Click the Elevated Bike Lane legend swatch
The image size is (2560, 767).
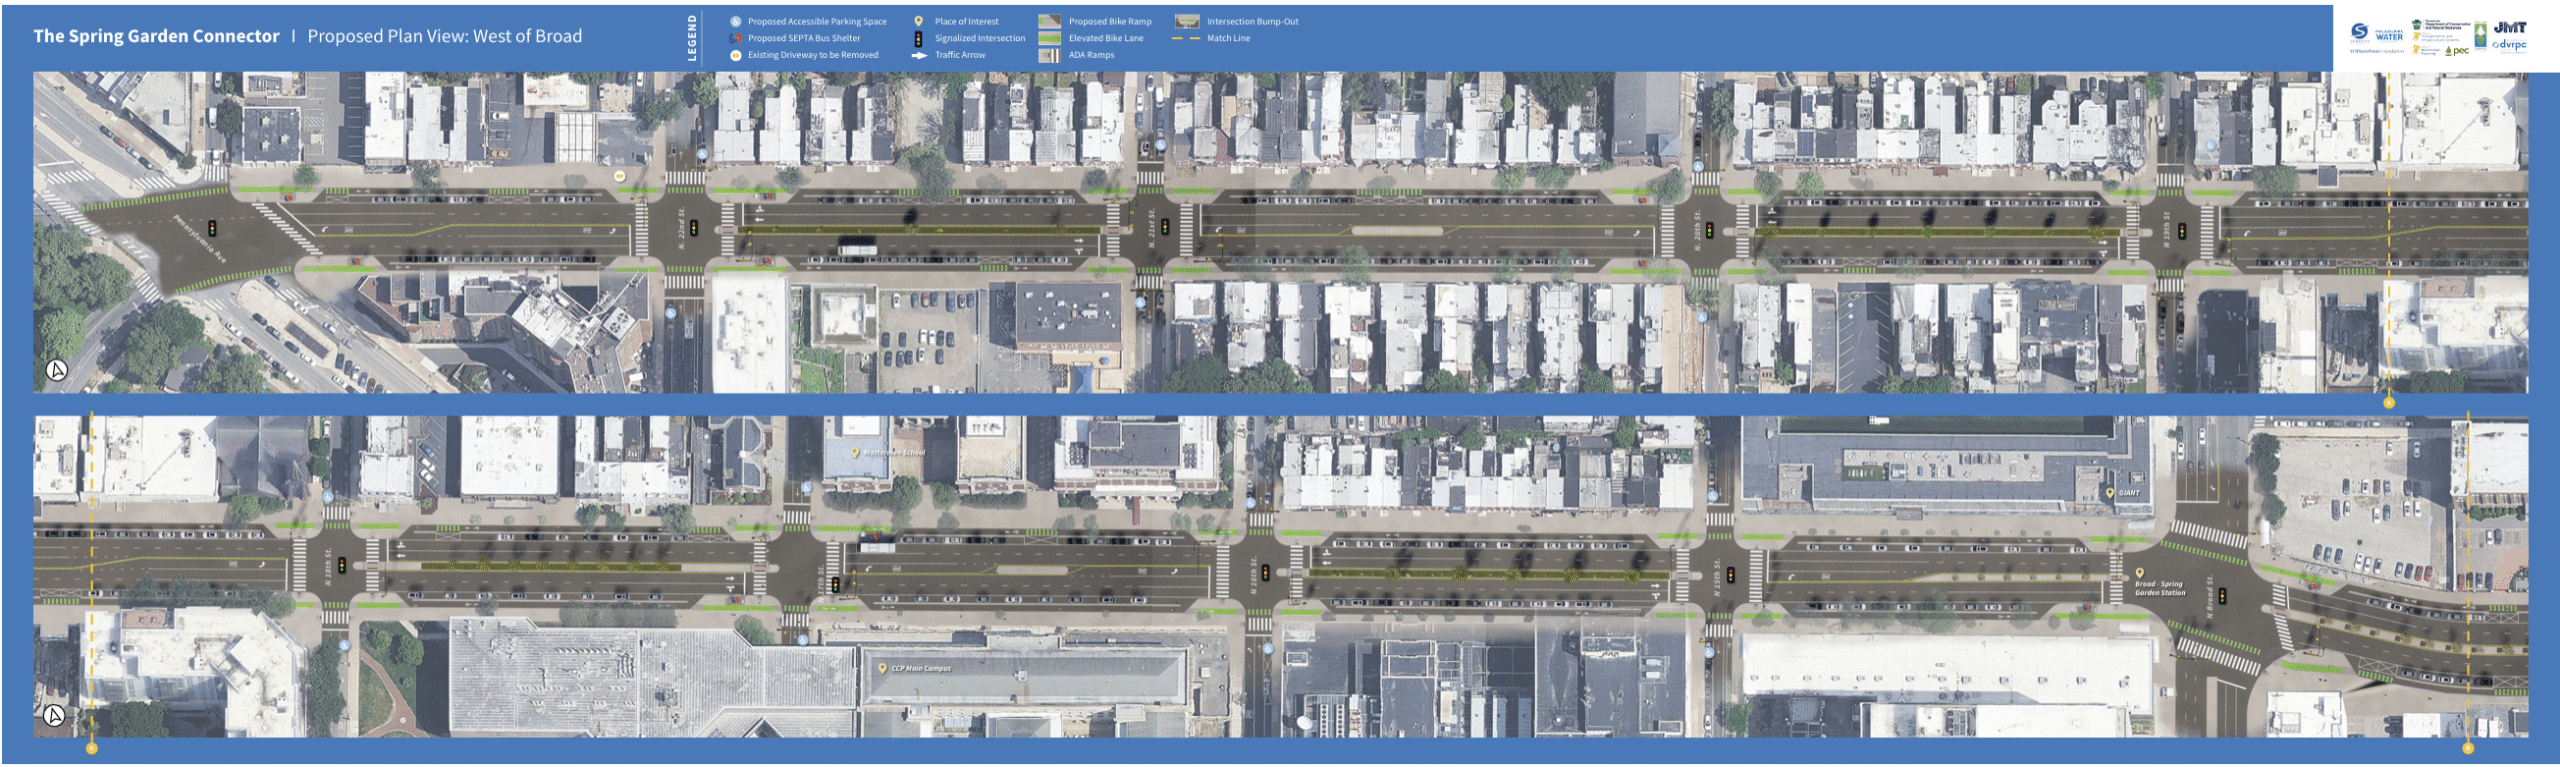[1049, 38]
